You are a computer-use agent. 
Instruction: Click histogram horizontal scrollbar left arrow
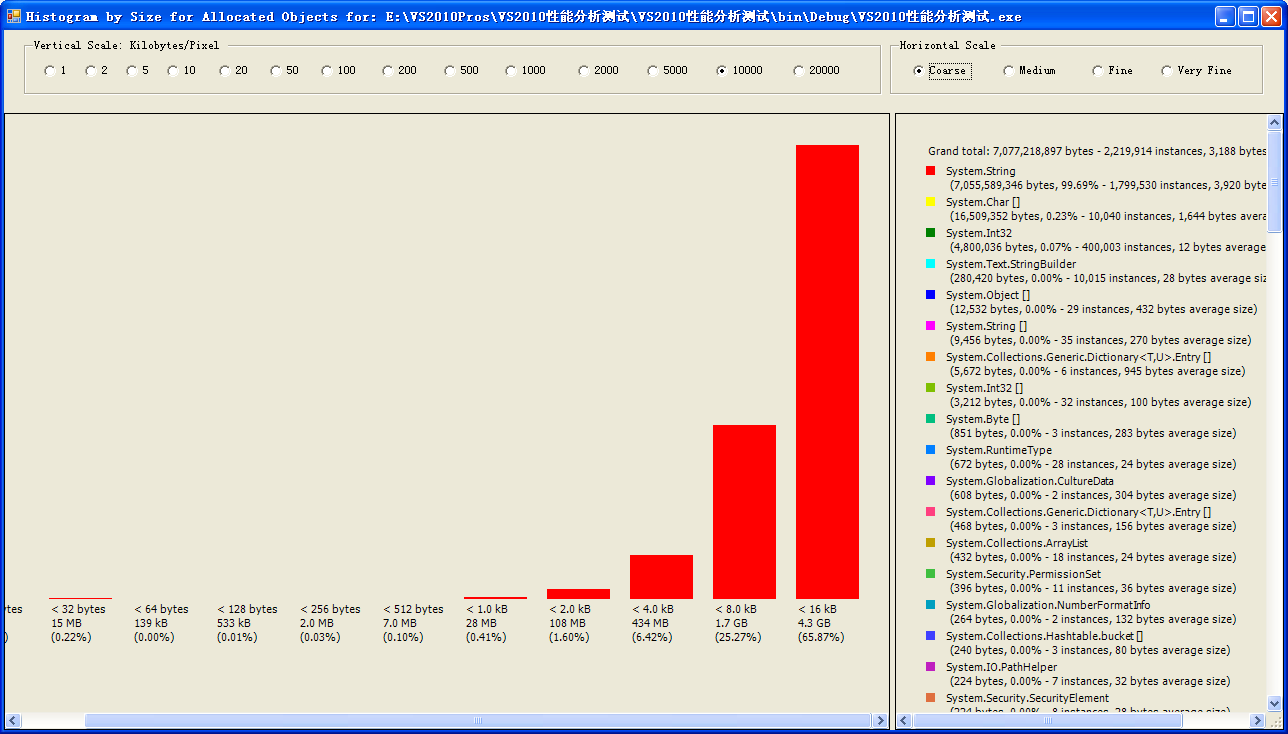14,720
